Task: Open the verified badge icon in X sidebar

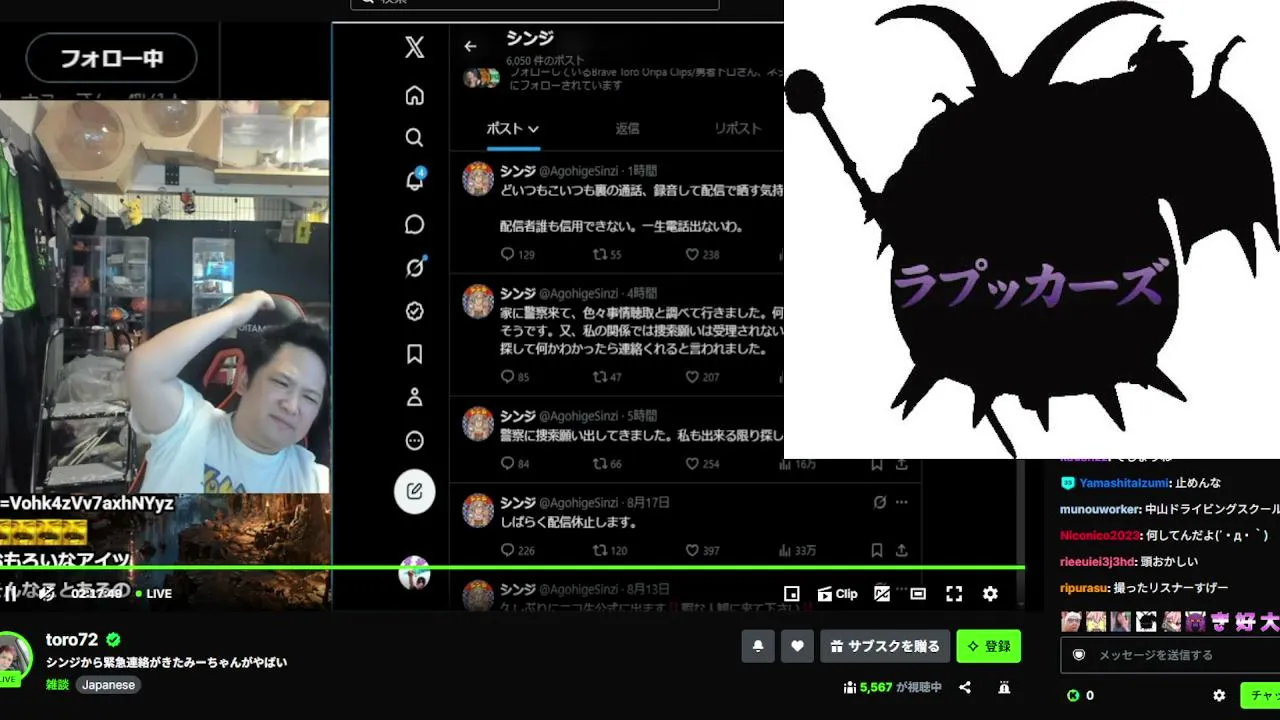Action: (414, 311)
